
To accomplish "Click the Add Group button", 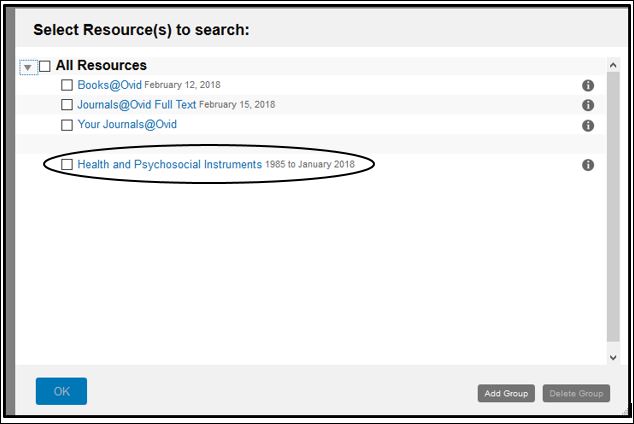I will click(x=506, y=393).
